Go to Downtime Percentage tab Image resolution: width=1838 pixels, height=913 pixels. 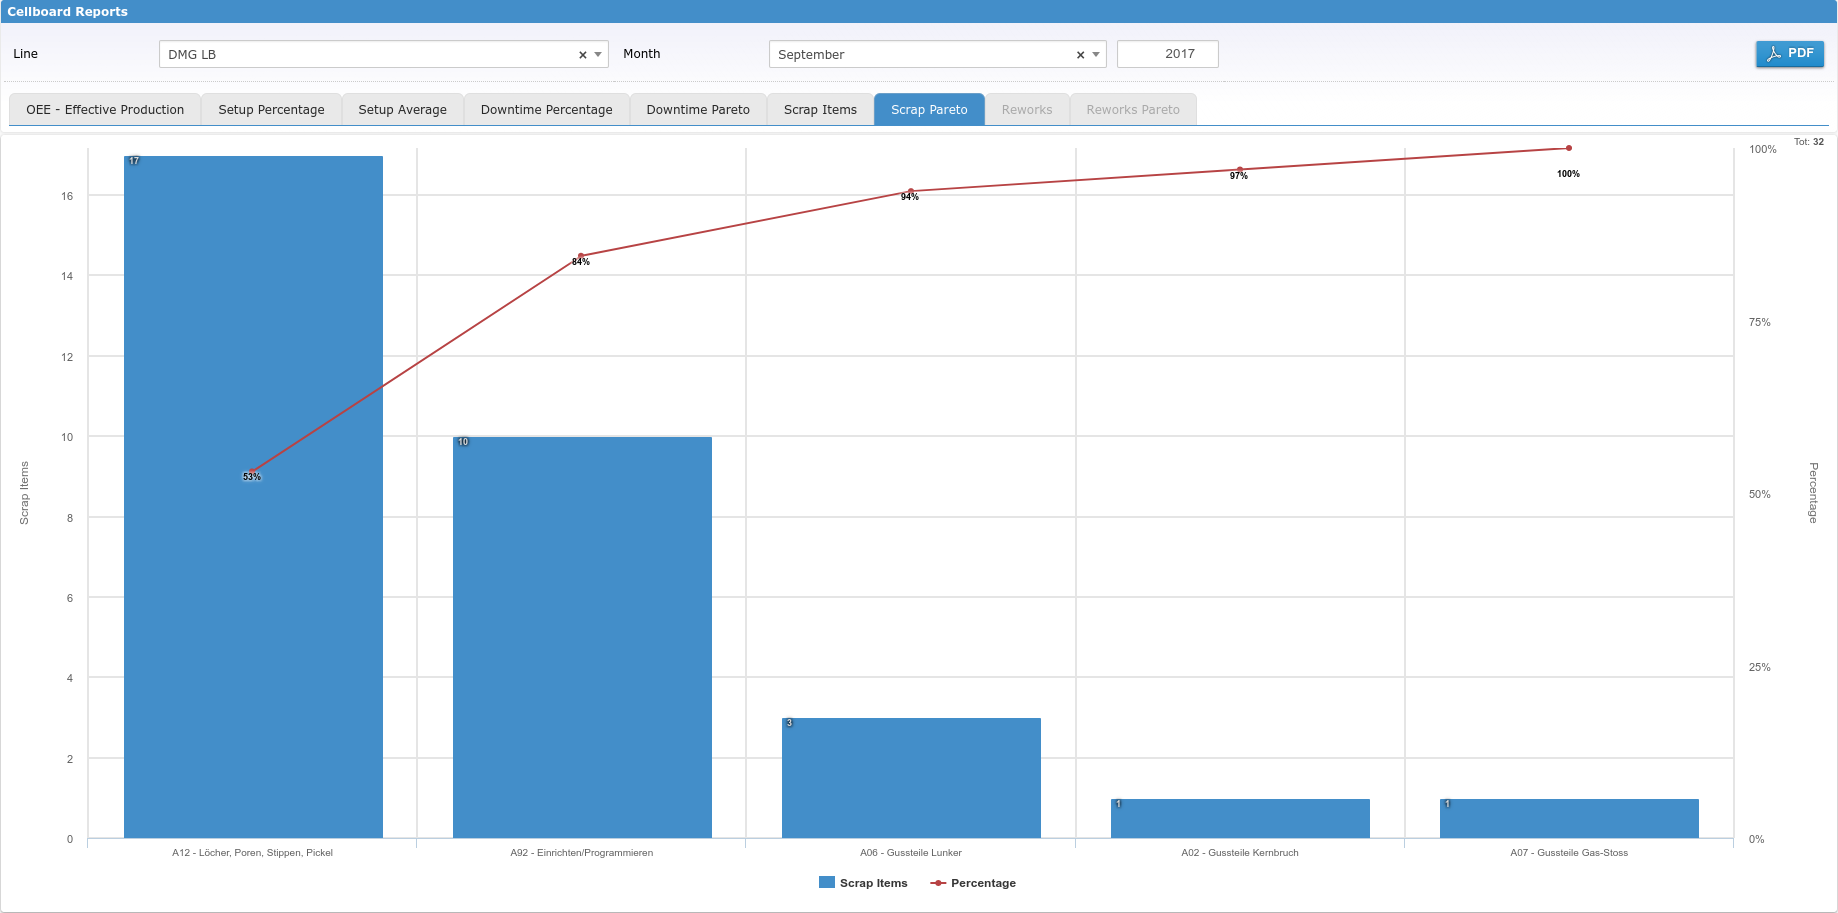[546, 110]
